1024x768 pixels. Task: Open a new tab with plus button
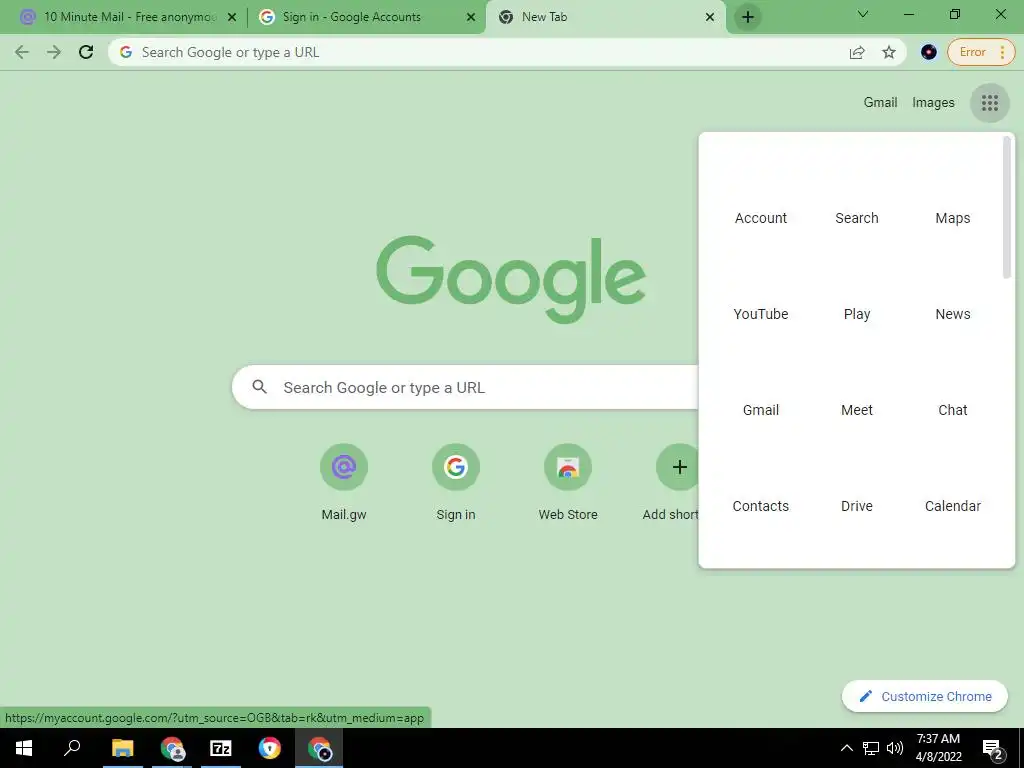point(748,17)
